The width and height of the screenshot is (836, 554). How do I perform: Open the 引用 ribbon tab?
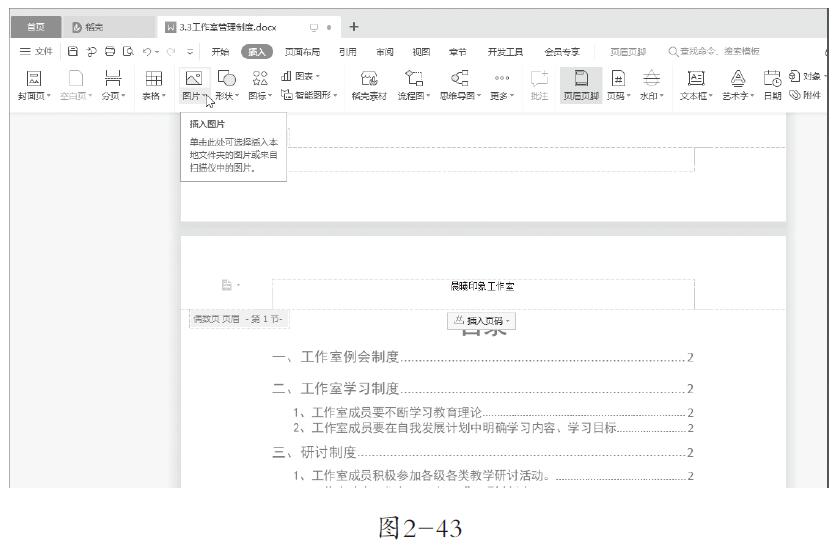(x=348, y=52)
